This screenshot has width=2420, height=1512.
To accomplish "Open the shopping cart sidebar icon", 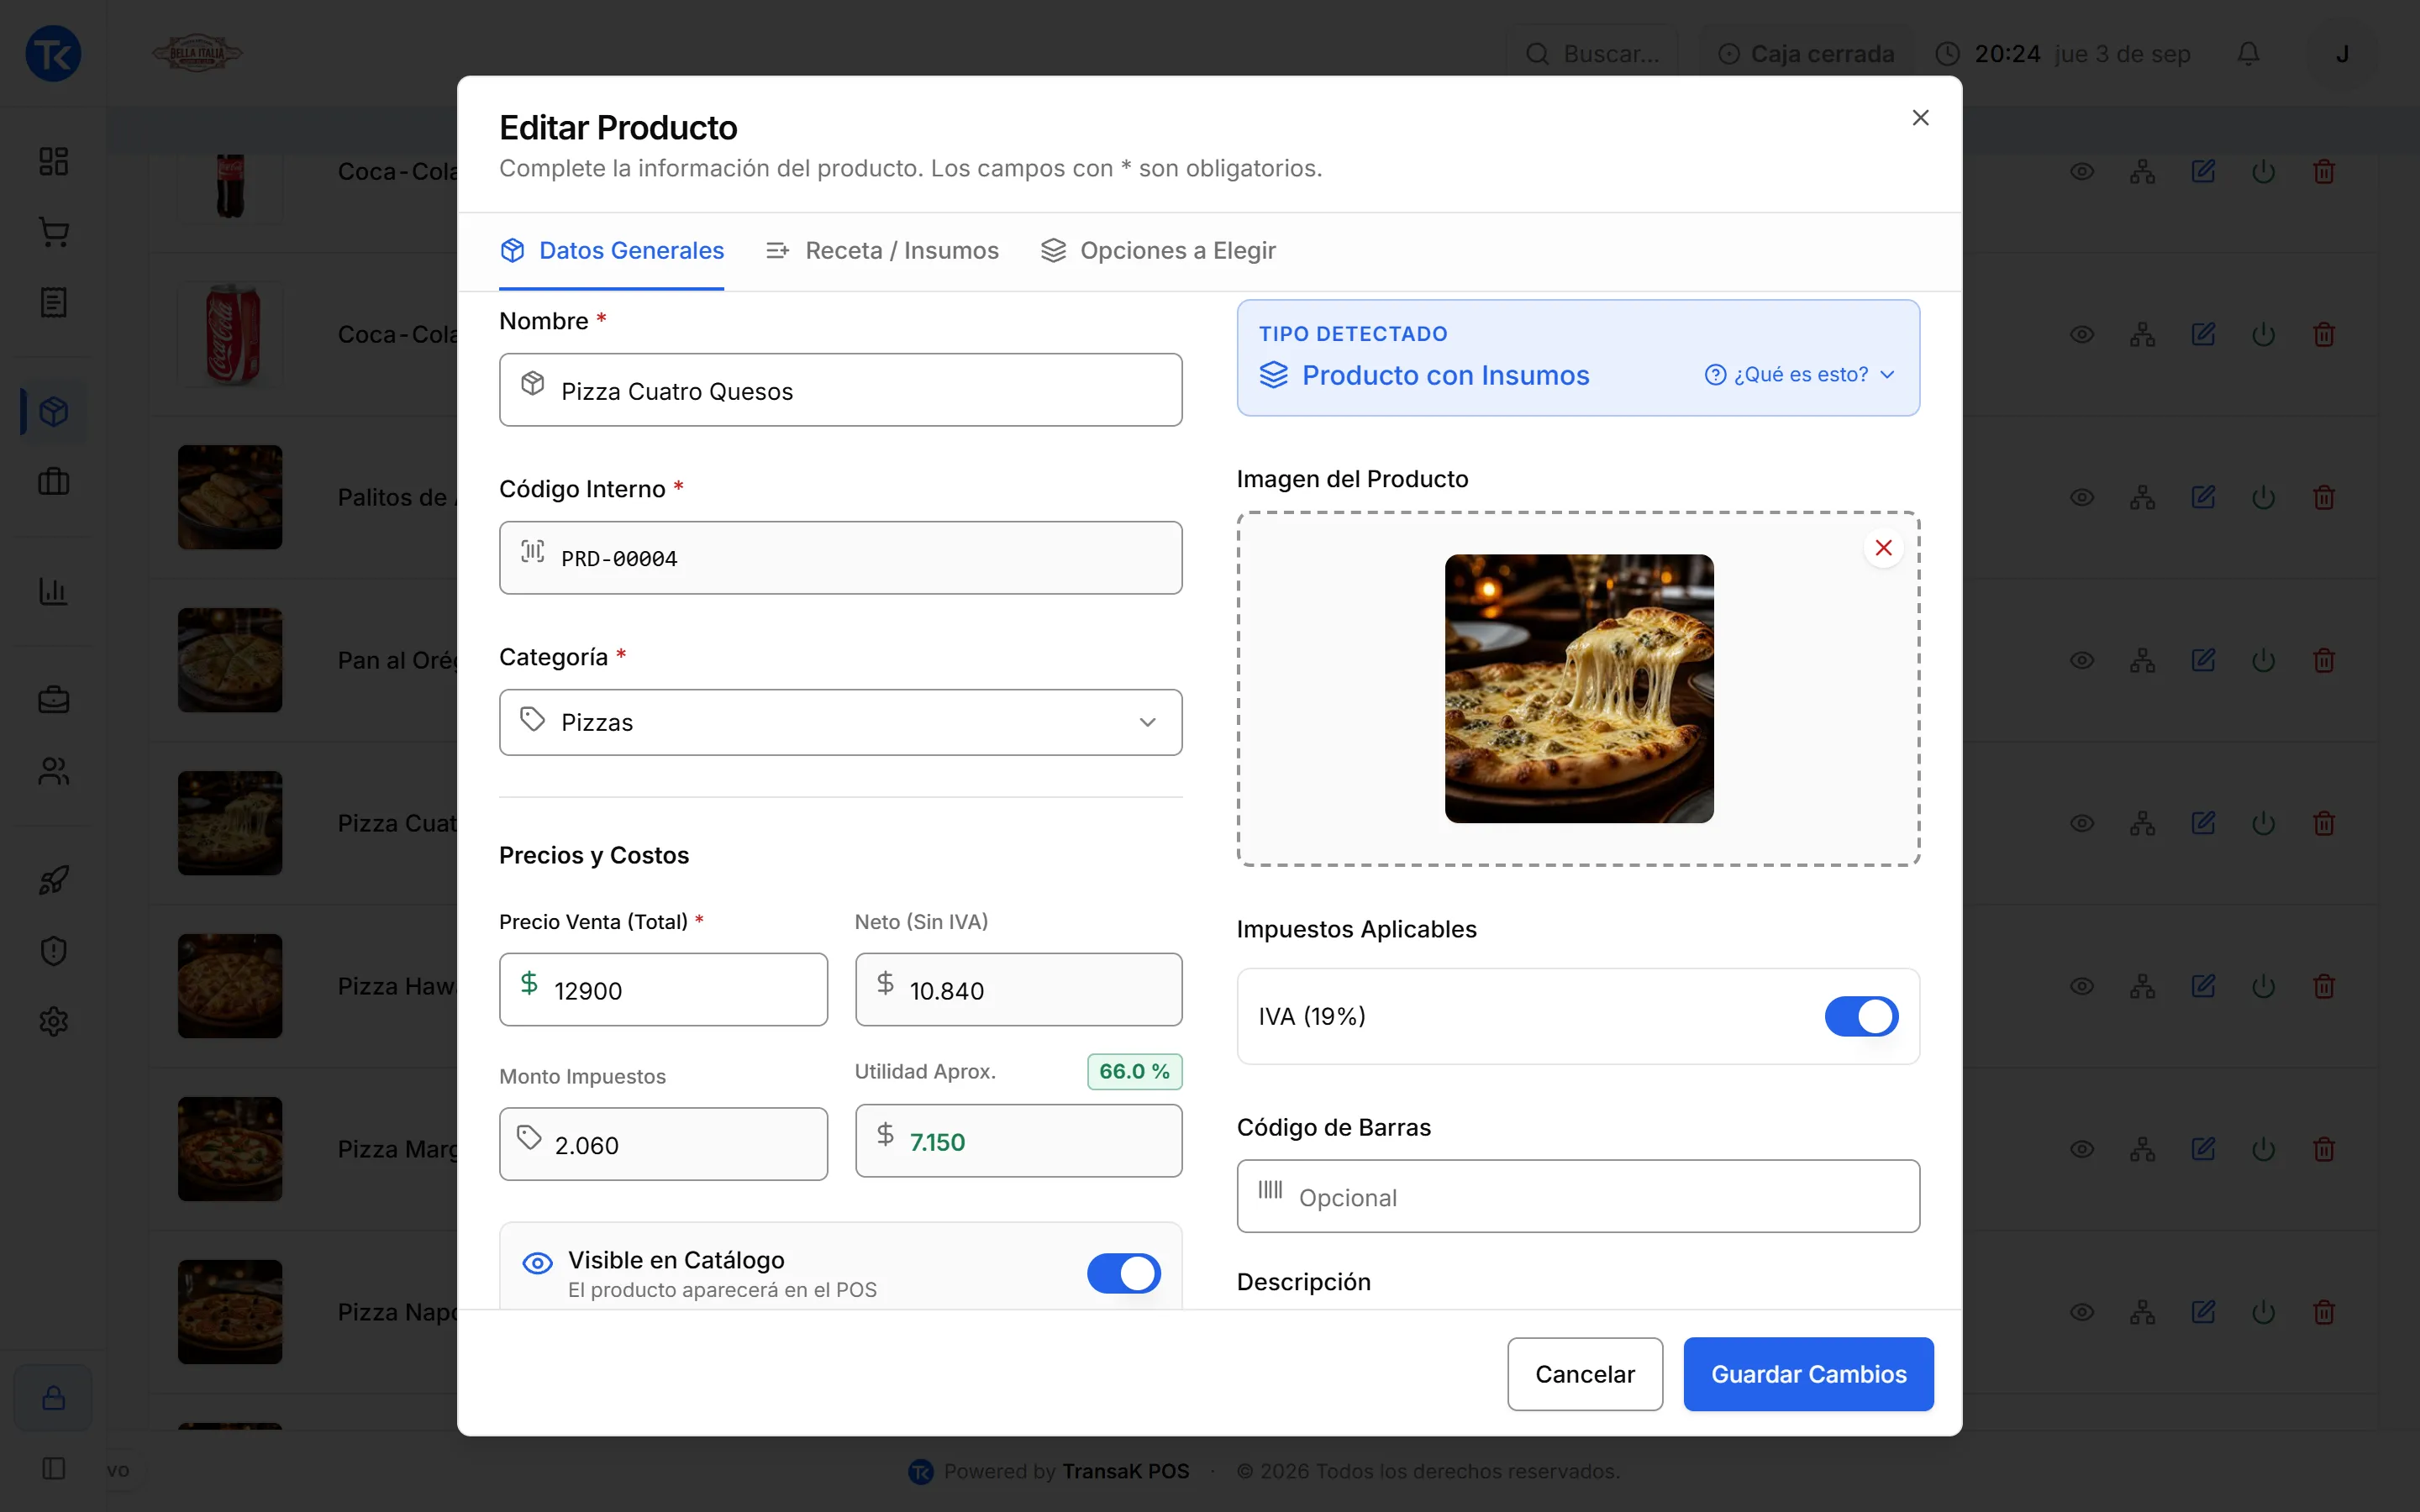I will 53,232.
